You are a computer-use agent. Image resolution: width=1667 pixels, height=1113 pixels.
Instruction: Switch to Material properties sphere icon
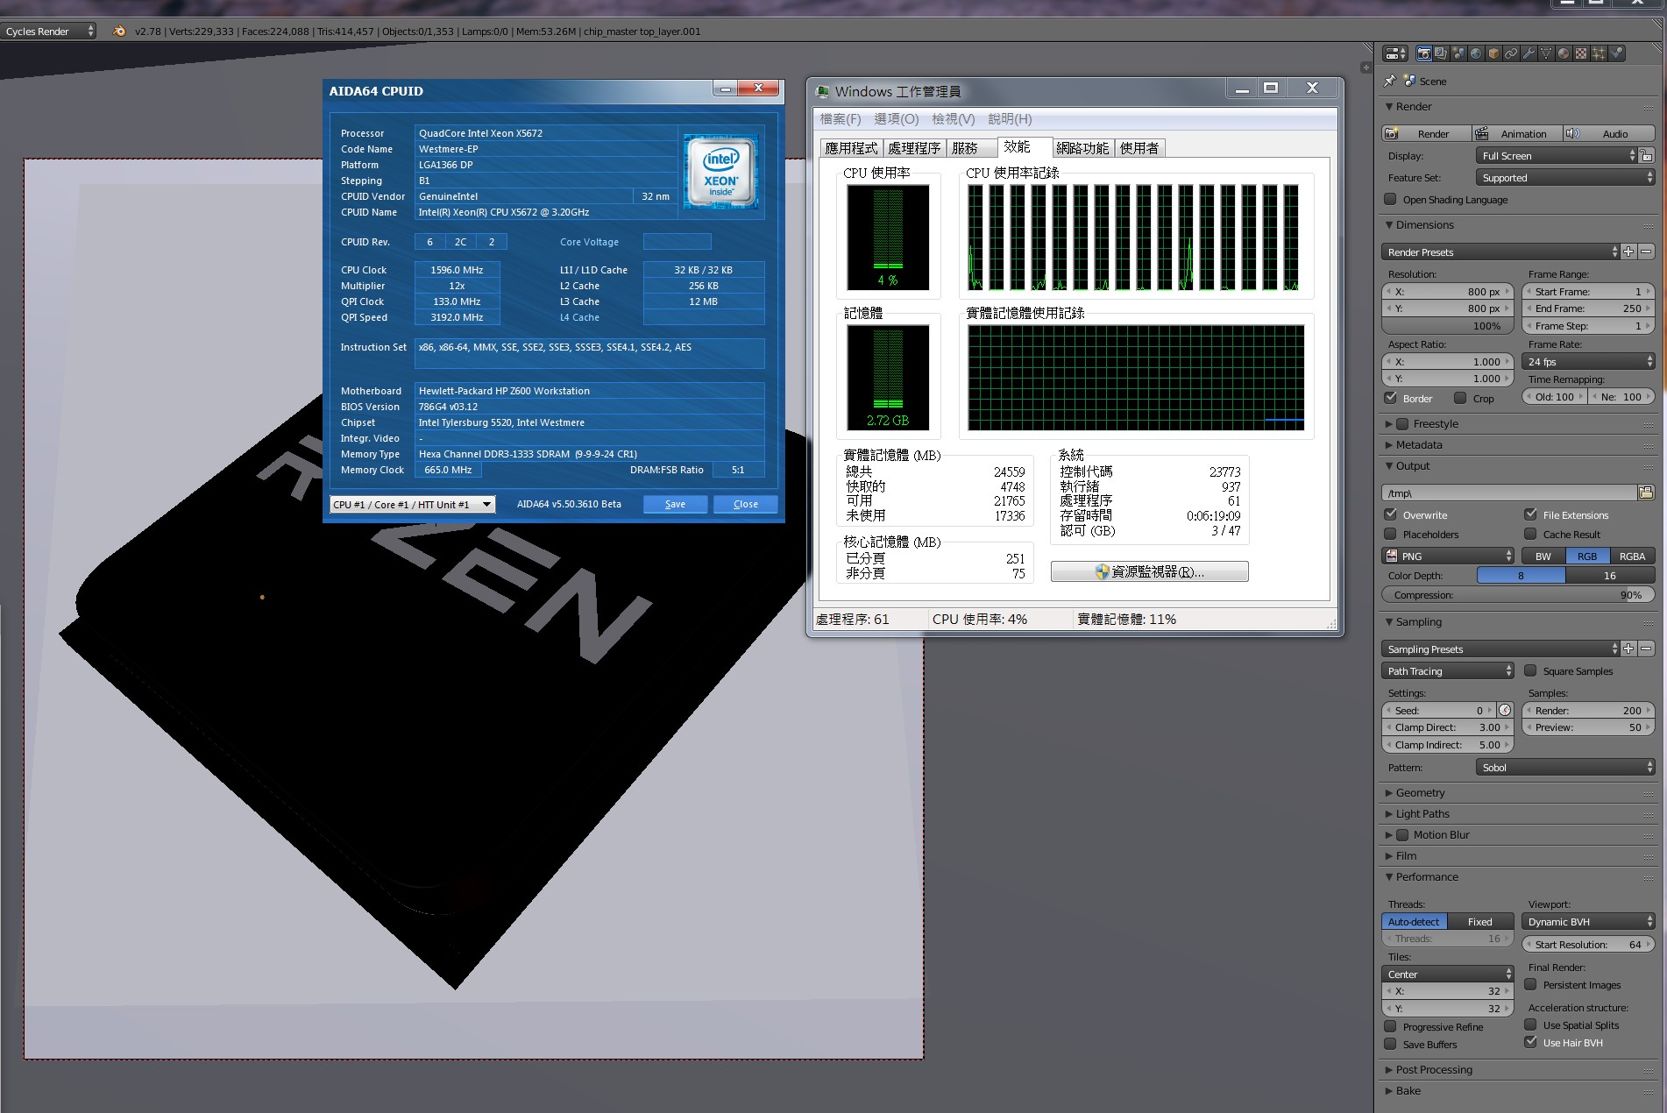click(1563, 54)
